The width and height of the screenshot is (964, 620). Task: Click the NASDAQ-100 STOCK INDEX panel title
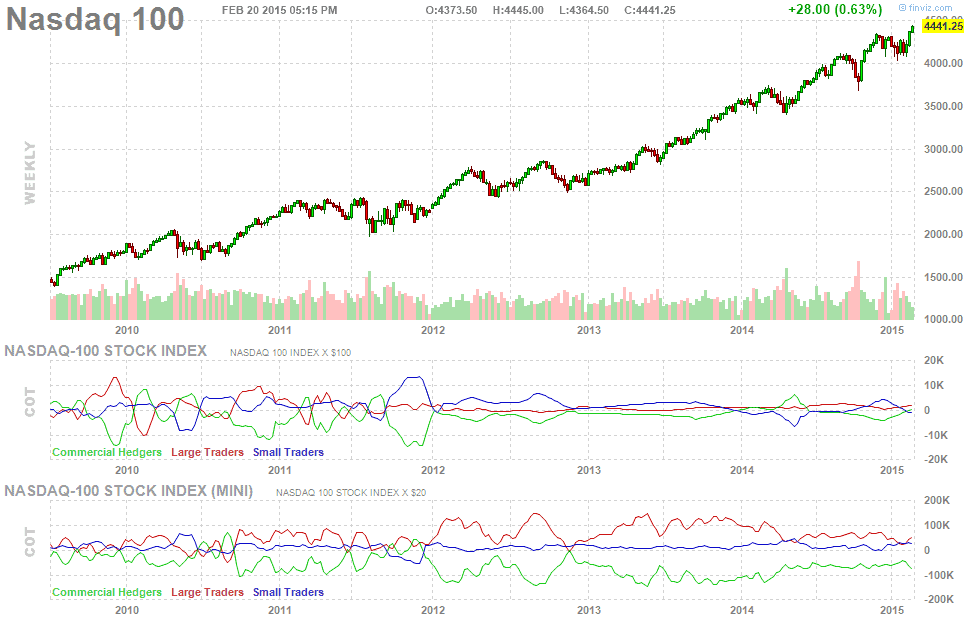click(106, 351)
